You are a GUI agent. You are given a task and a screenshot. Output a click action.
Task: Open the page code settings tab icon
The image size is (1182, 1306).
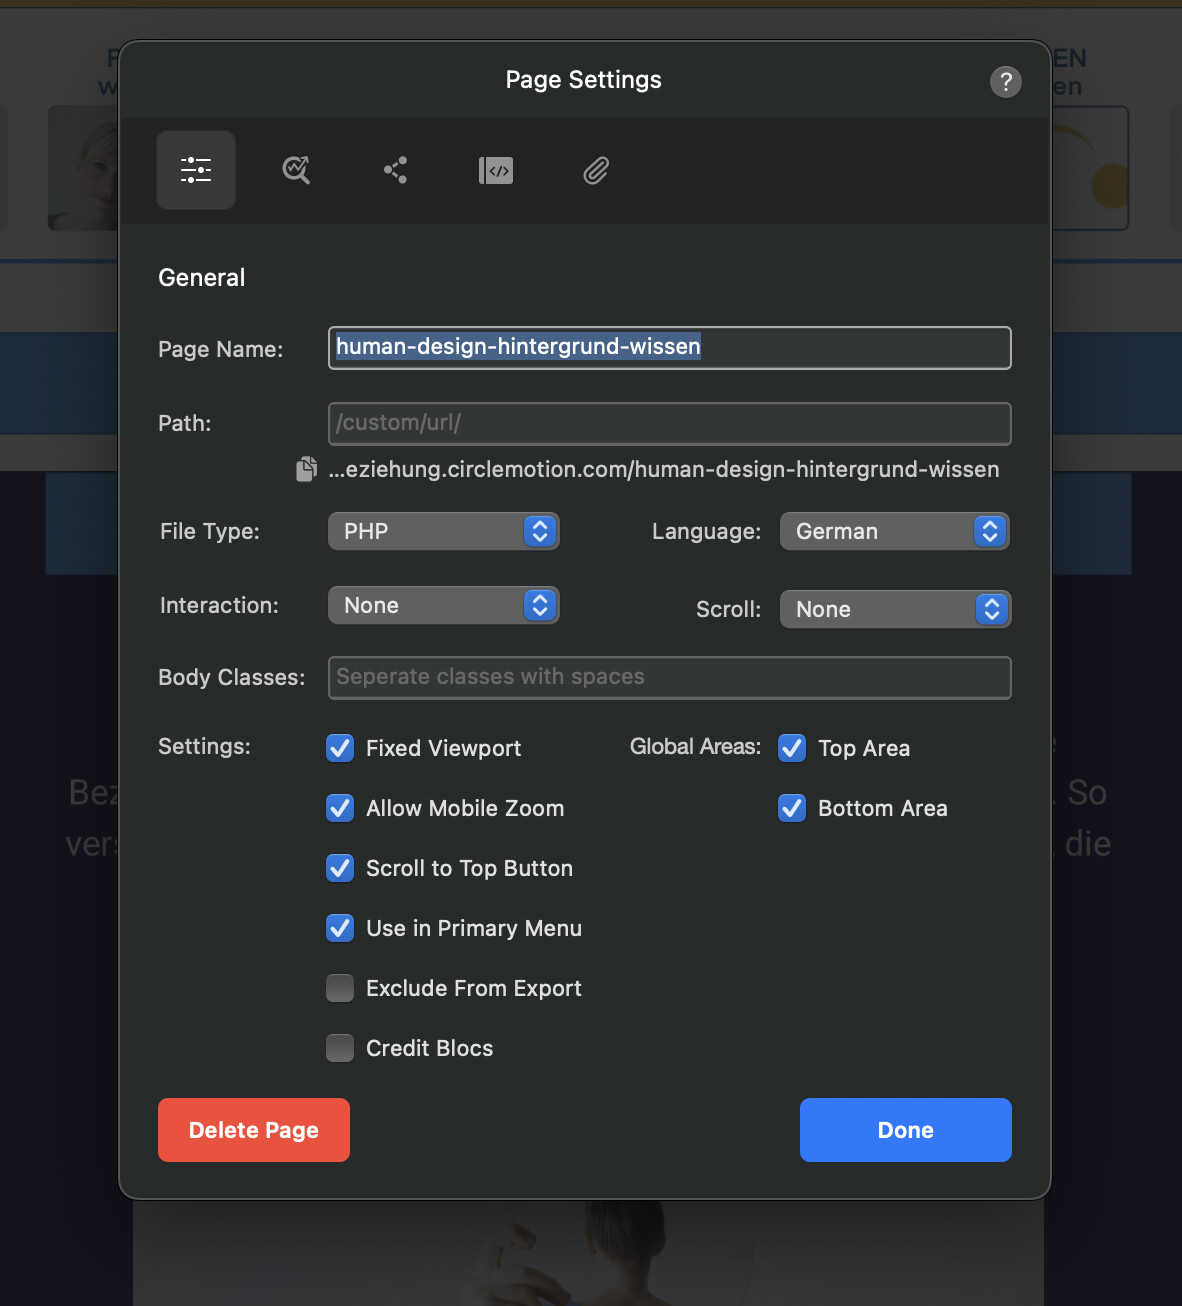click(496, 170)
